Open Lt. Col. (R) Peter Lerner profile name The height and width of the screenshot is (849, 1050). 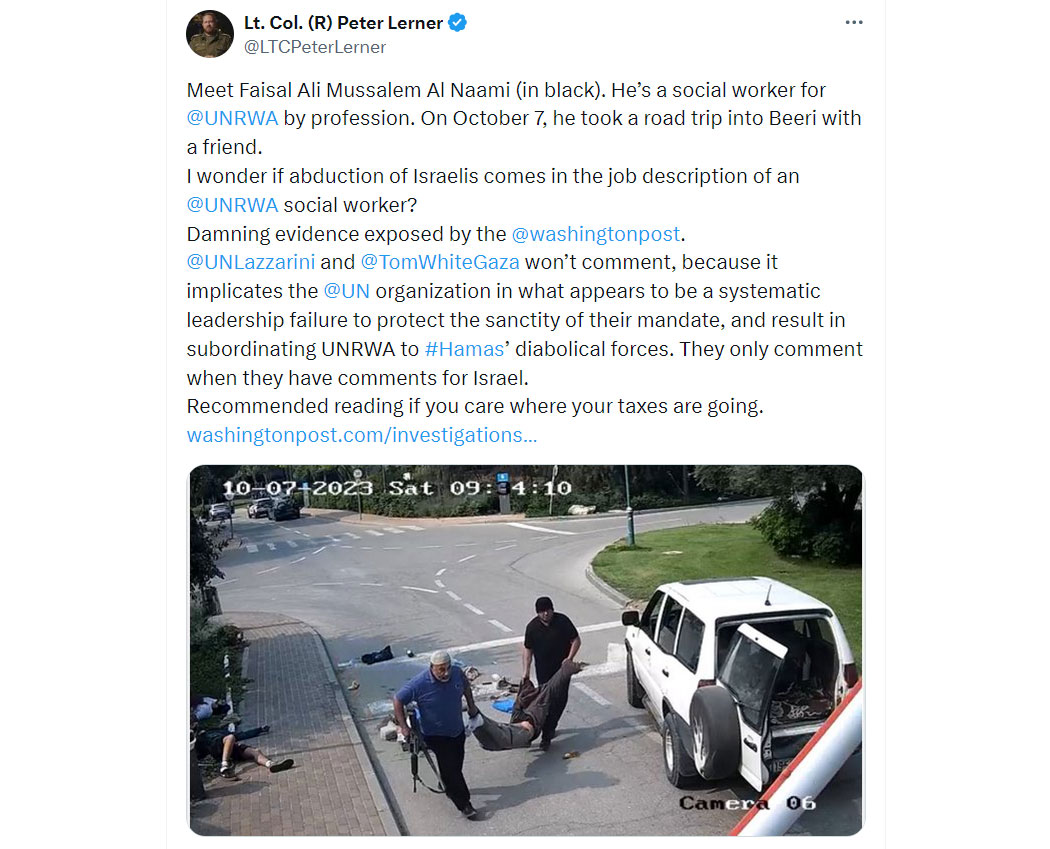click(x=343, y=23)
